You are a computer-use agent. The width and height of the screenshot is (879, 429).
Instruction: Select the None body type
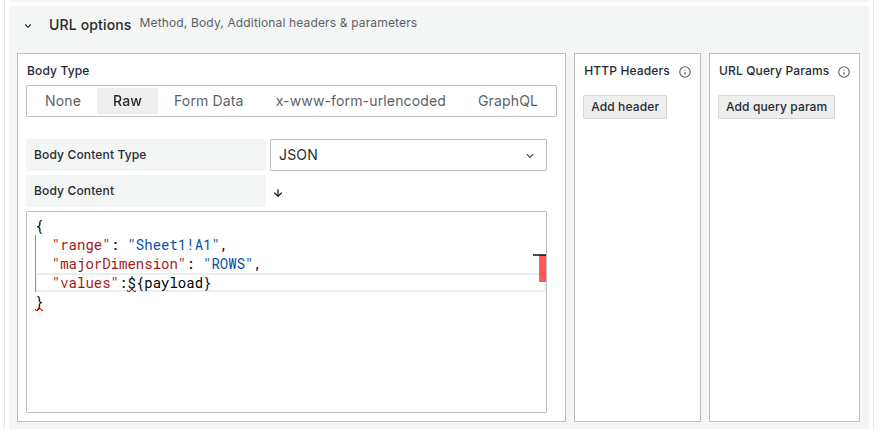(63, 101)
